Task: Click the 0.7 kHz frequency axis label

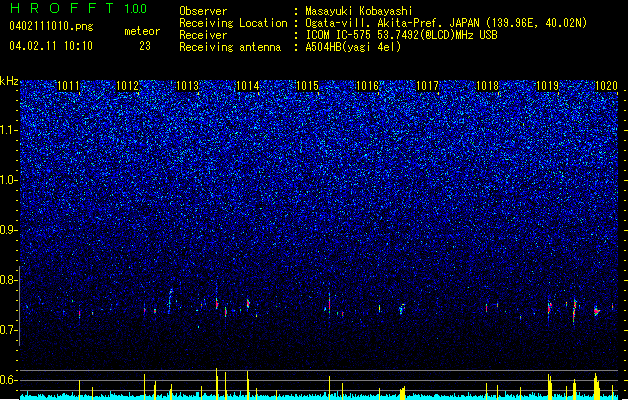Action: (x=9, y=330)
